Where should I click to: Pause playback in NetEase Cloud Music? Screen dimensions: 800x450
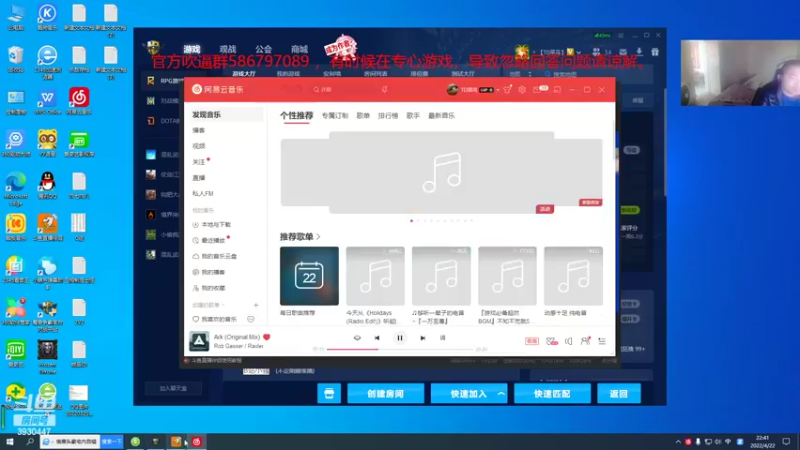[x=399, y=338]
